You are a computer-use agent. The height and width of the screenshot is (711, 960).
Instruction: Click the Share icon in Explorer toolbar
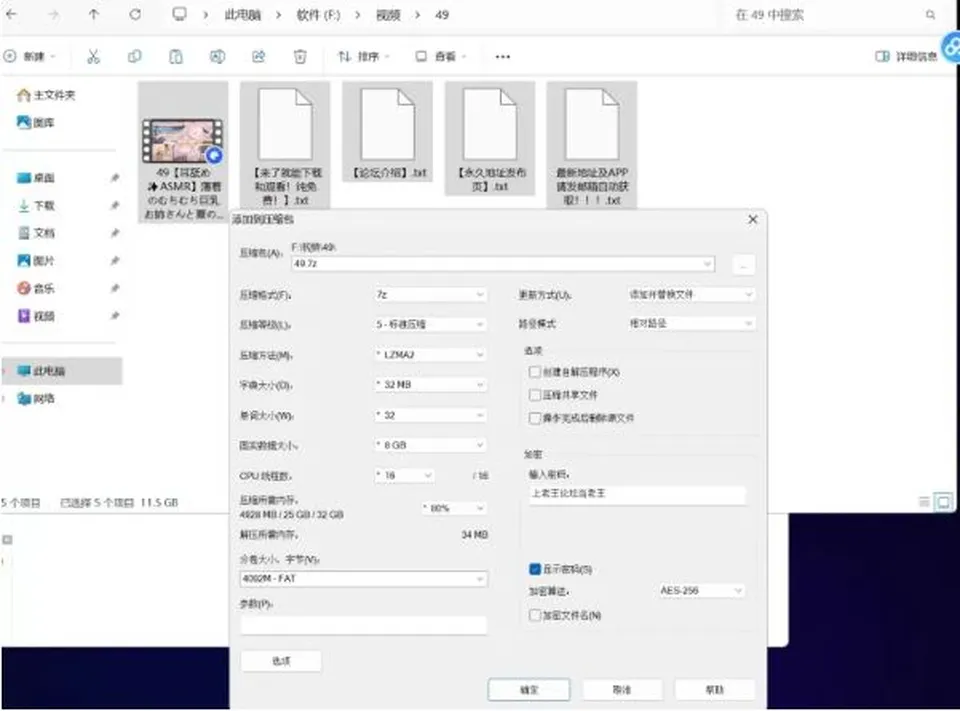tap(259, 57)
